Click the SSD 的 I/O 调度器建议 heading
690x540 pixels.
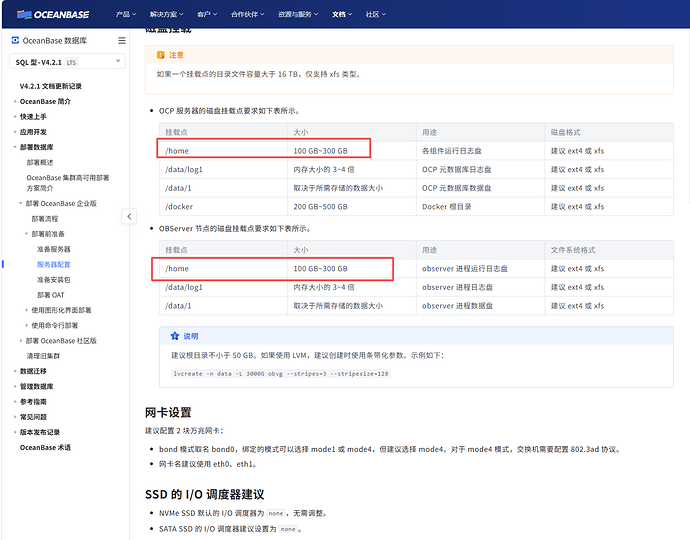(205, 495)
